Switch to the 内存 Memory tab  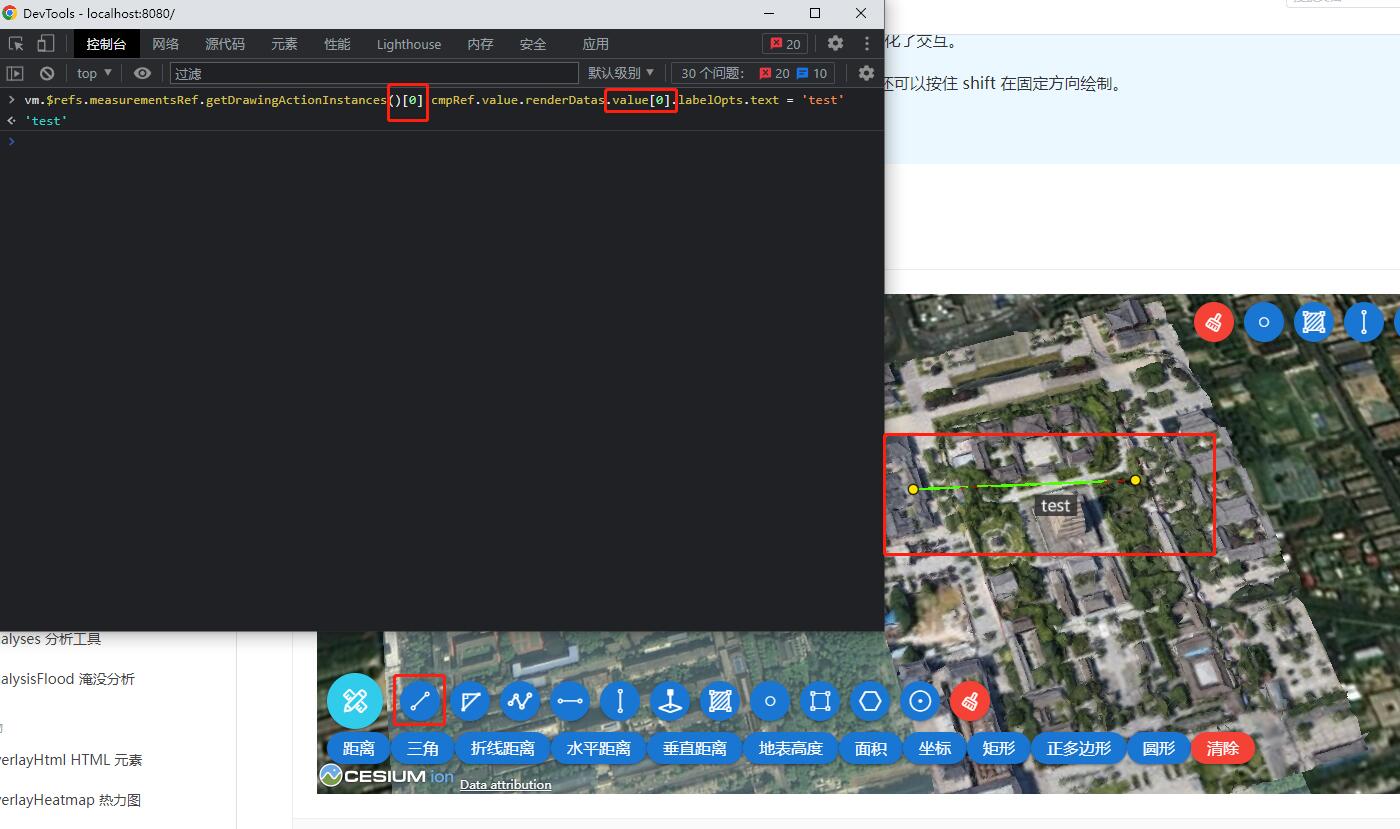[480, 44]
